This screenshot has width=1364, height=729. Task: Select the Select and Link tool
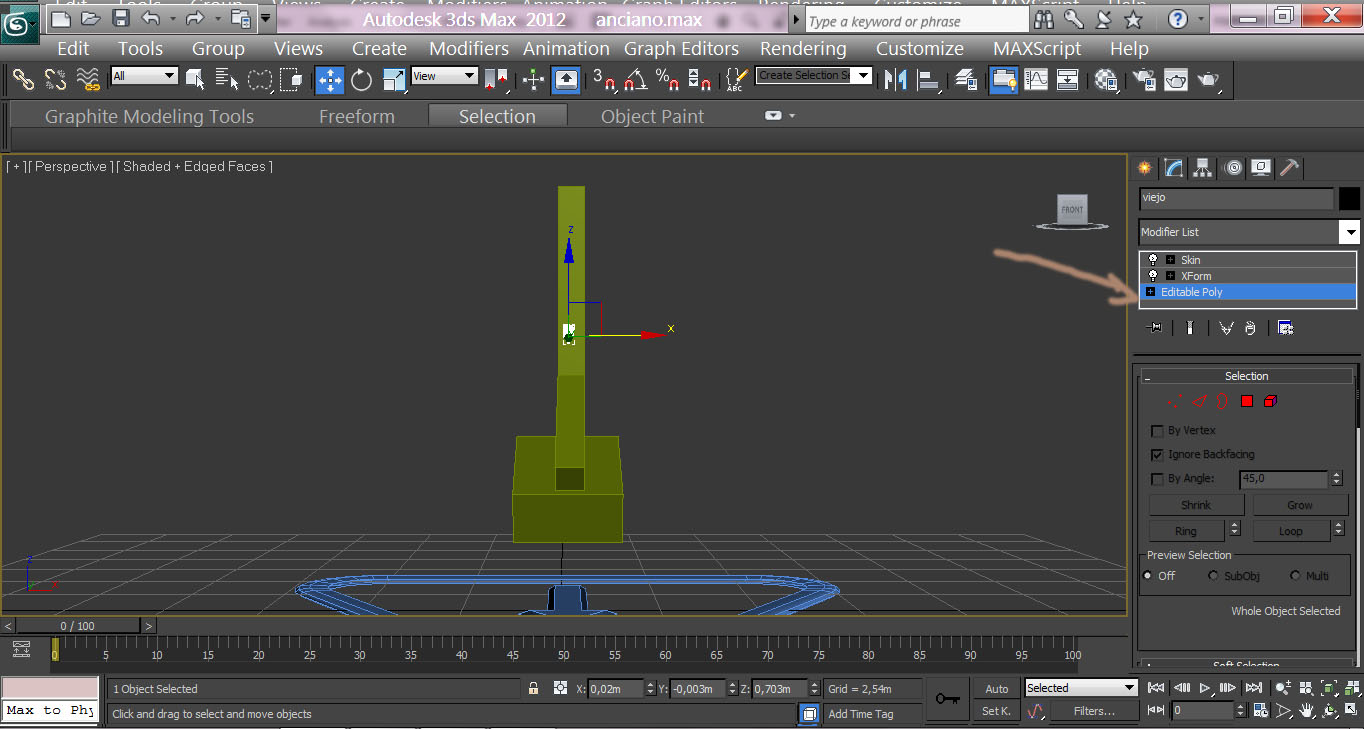tap(23, 79)
